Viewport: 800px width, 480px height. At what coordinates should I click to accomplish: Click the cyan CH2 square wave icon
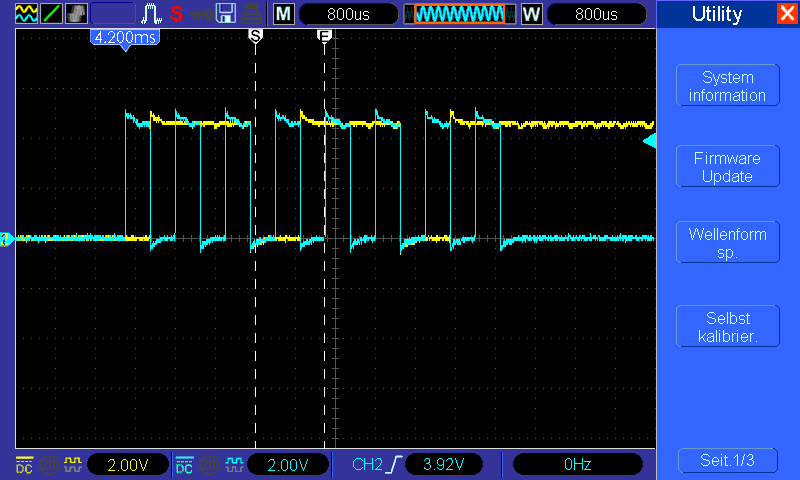[x=234, y=464]
